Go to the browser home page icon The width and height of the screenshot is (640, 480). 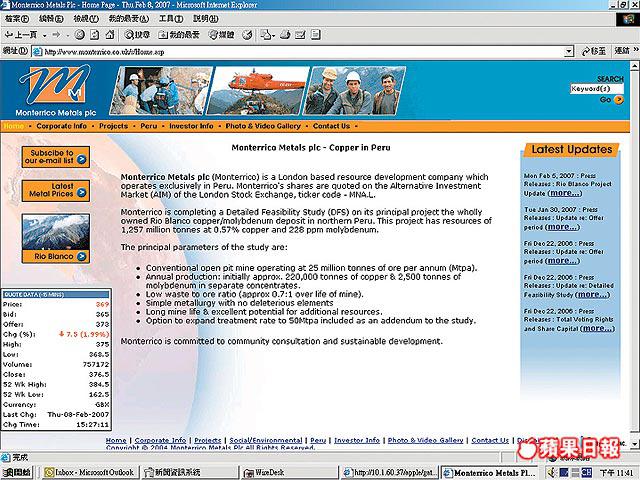[110, 35]
